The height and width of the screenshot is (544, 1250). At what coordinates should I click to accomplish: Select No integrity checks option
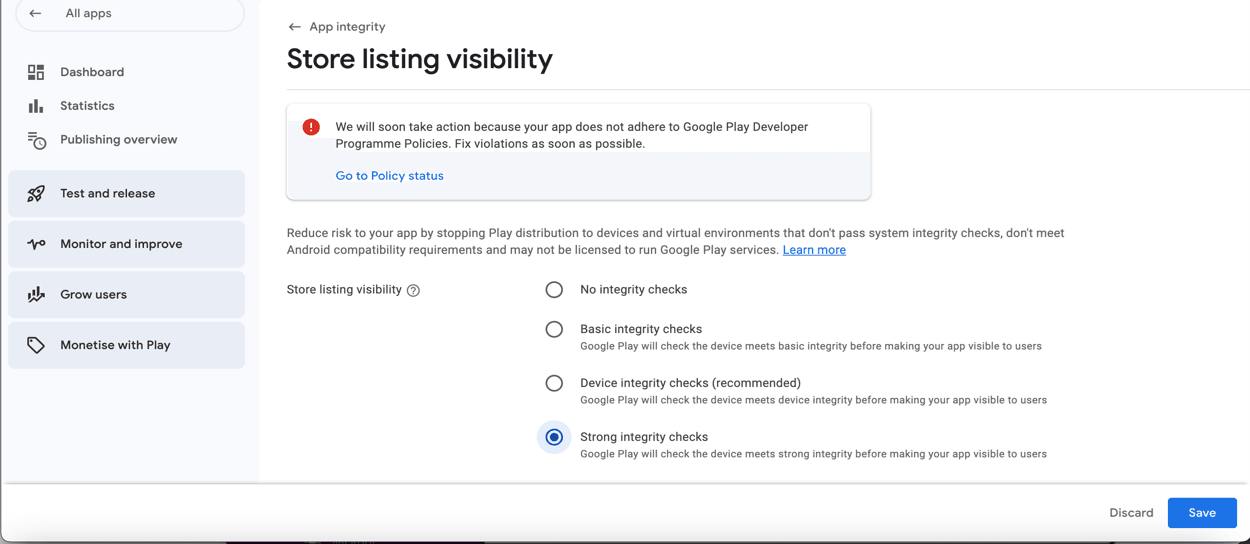click(x=554, y=289)
